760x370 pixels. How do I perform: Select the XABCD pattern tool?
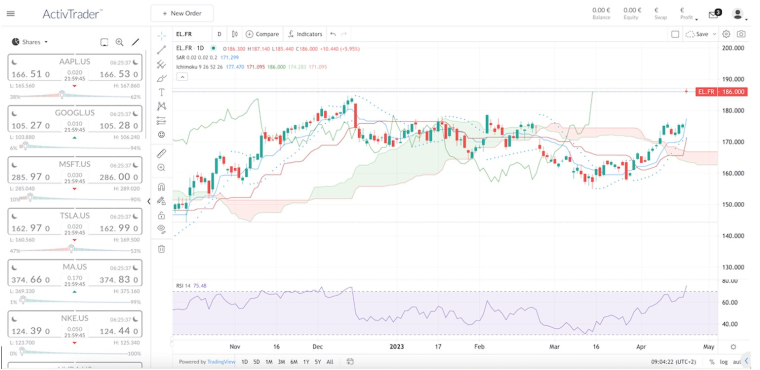[162, 106]
